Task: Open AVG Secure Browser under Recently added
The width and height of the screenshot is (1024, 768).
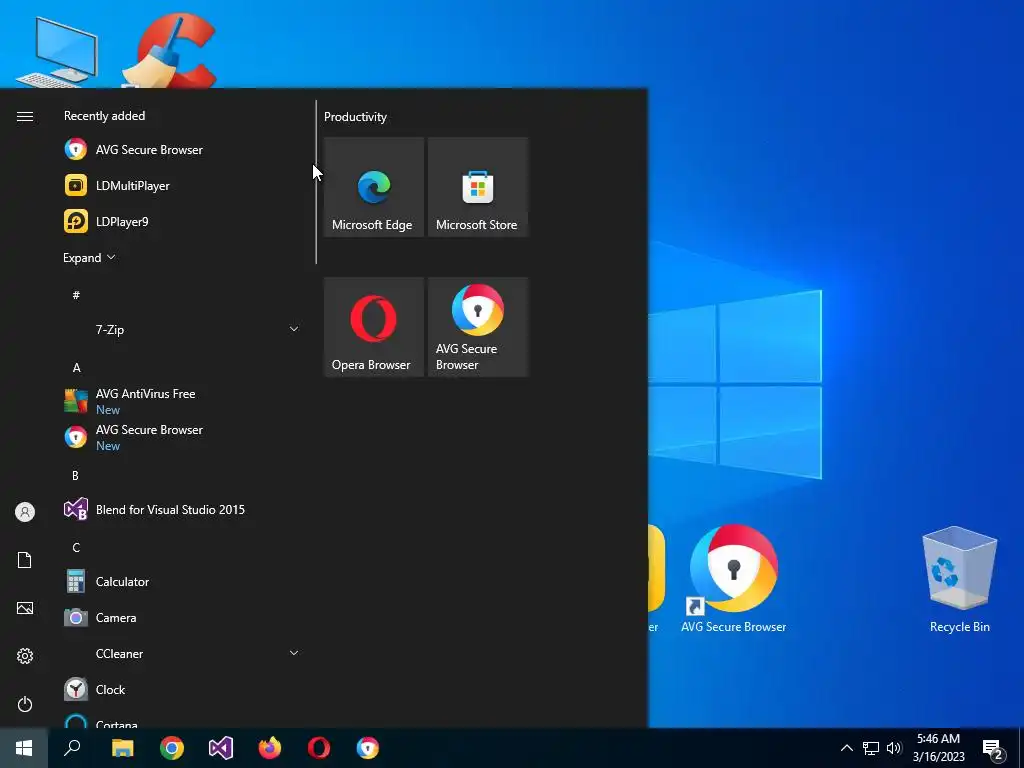Action: point(183,150)
